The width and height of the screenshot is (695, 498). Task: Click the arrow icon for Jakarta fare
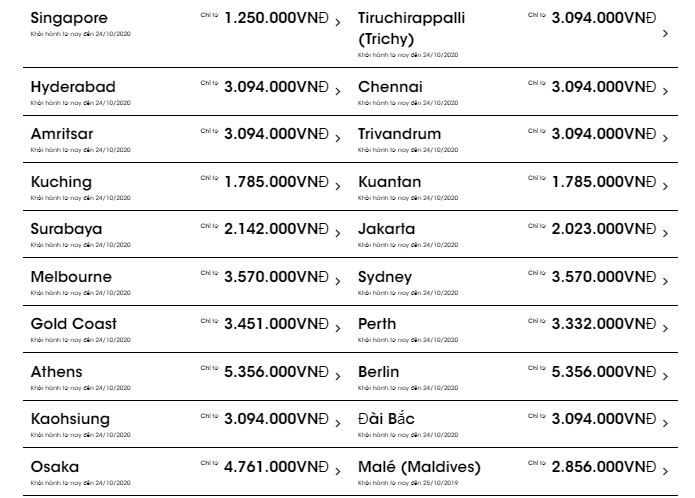665,233
